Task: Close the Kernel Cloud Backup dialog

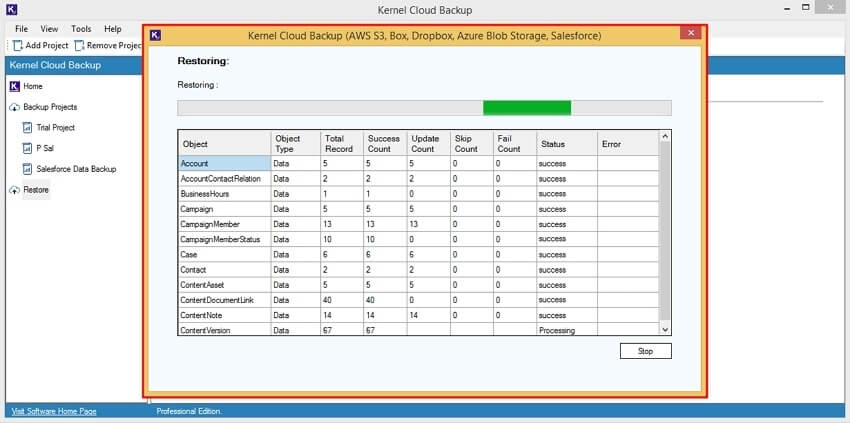Action: pos(691,33)
